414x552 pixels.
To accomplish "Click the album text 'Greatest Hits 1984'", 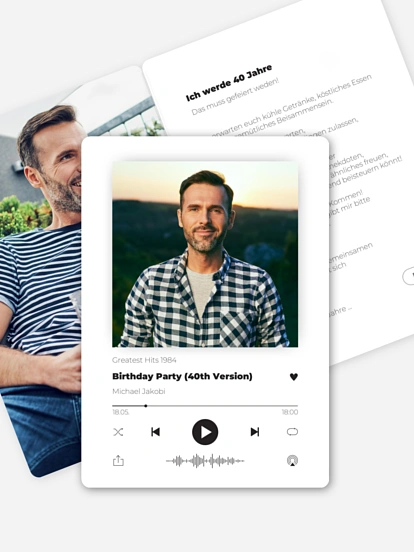I will pos(144,360).
